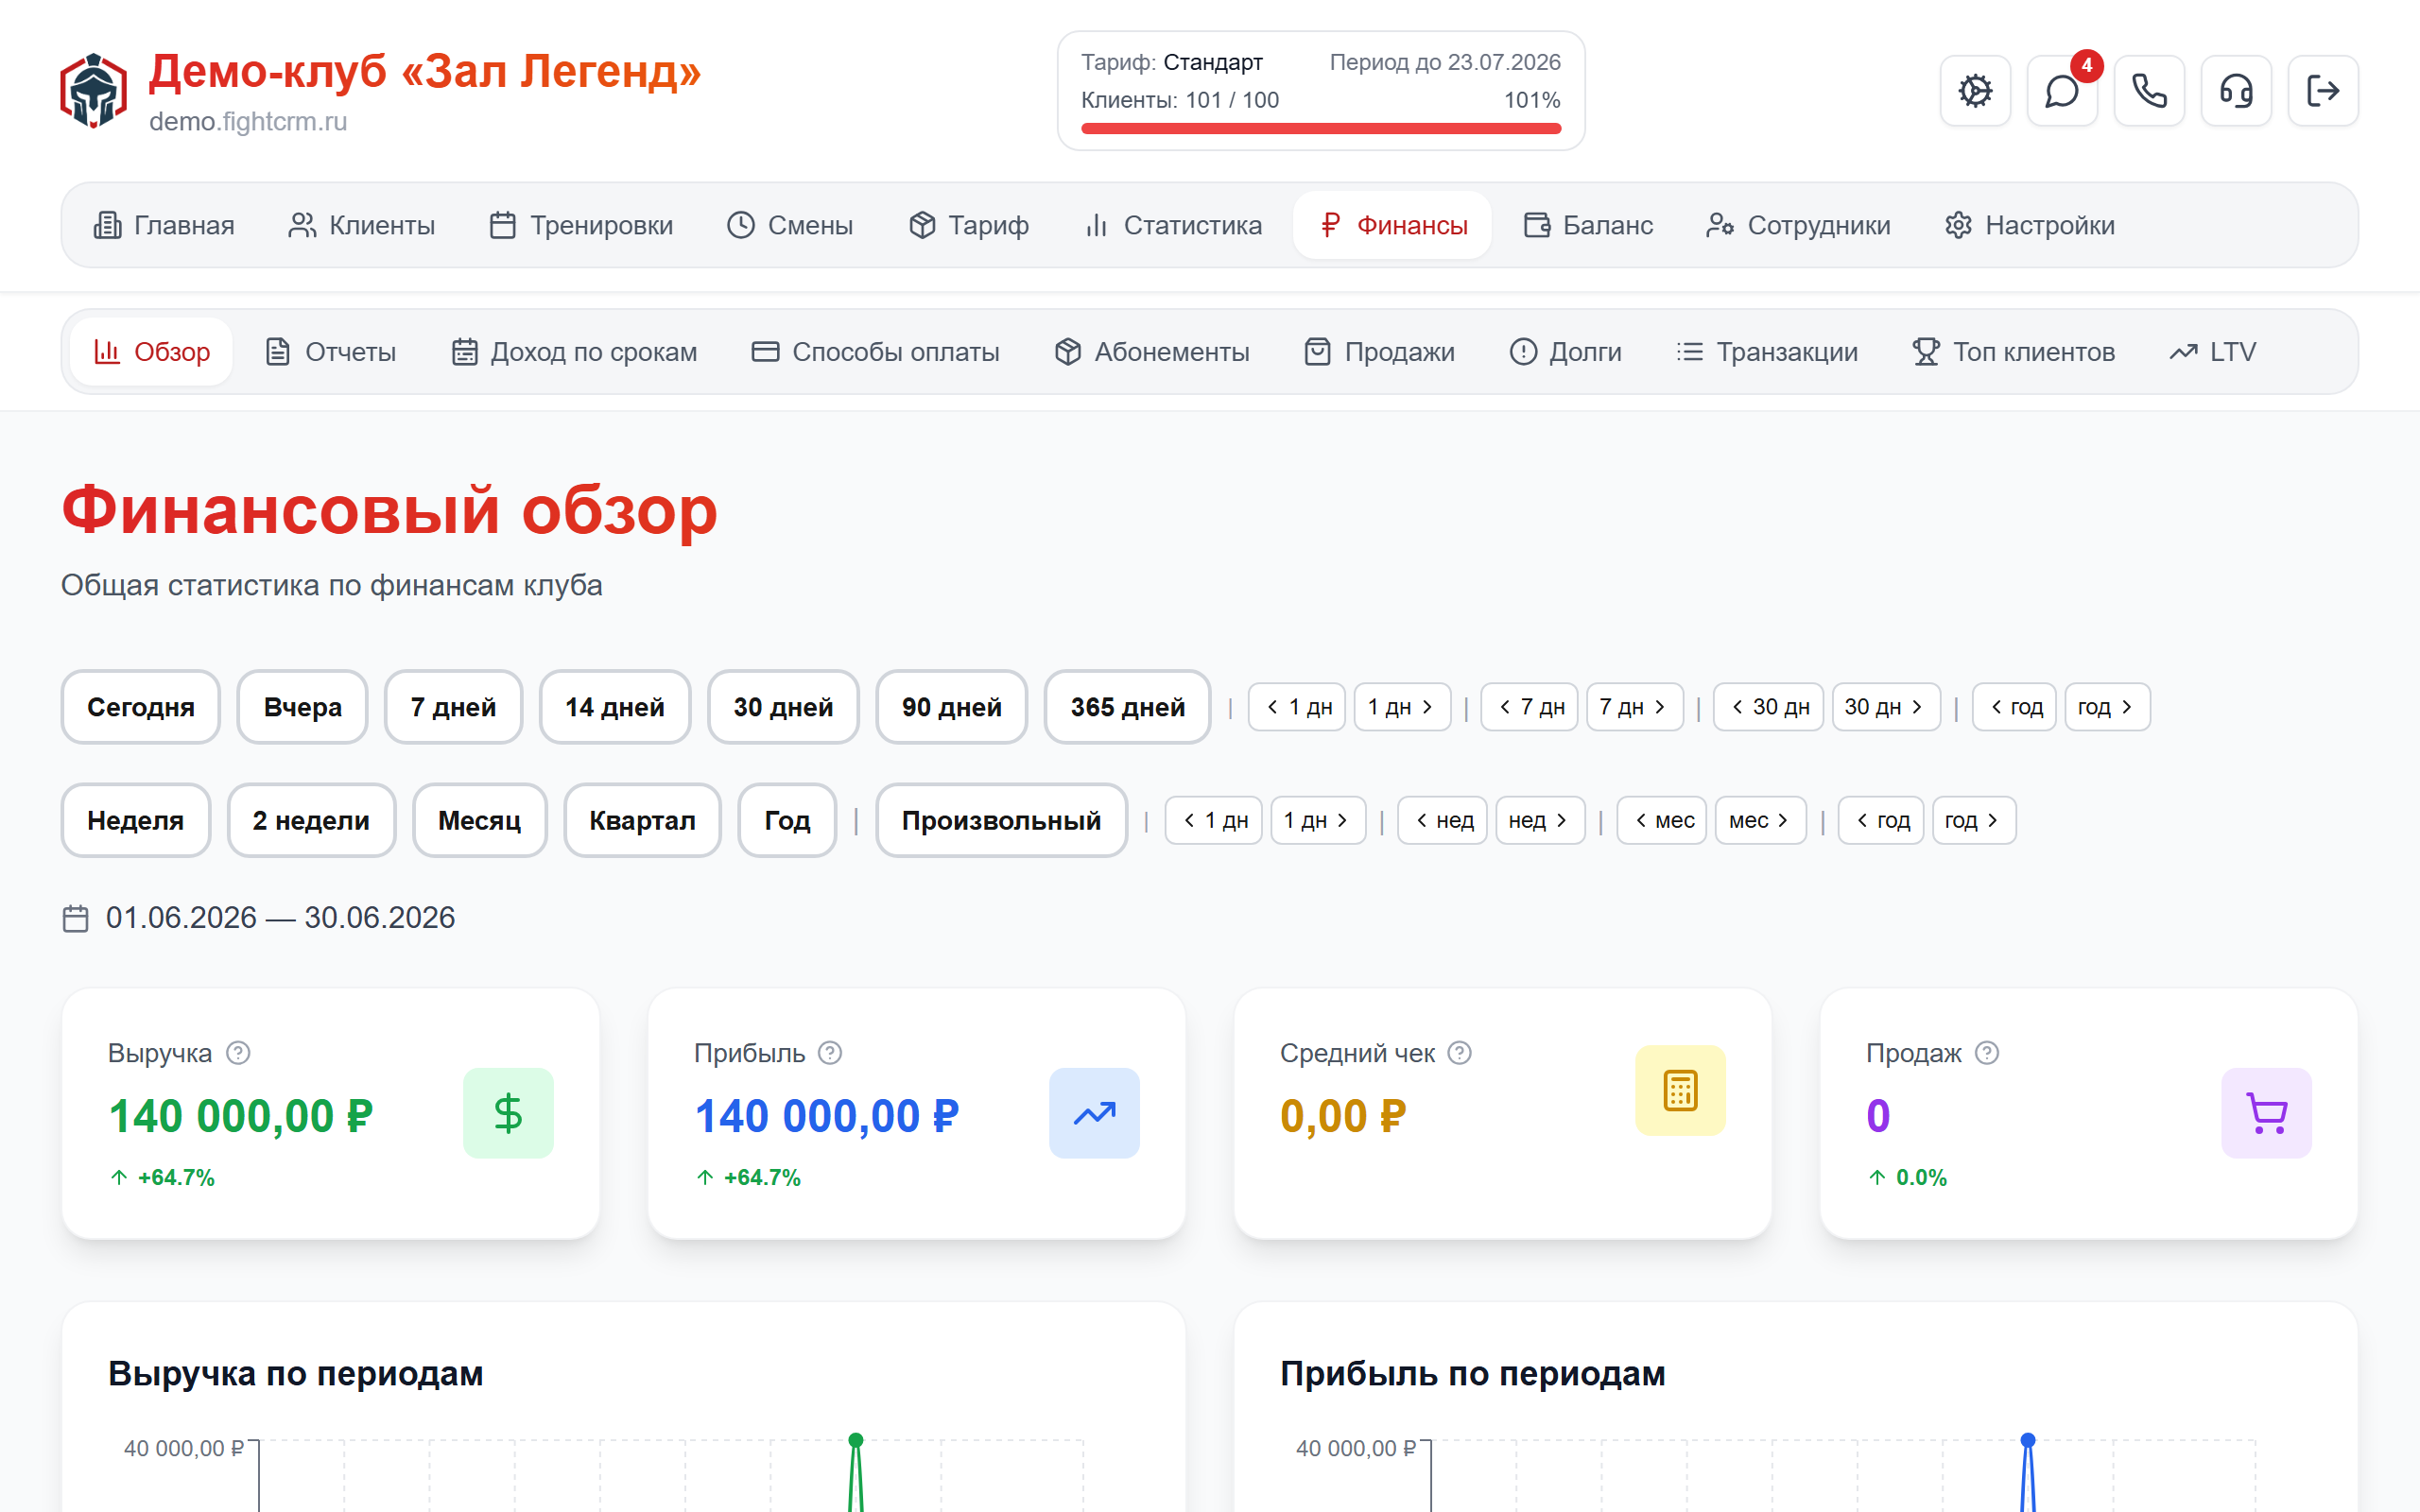Shift back with the < 7 дн button
The width and height of the screenshot is (2420, 1512).
pyautogui.click(x=1529, y=707)
